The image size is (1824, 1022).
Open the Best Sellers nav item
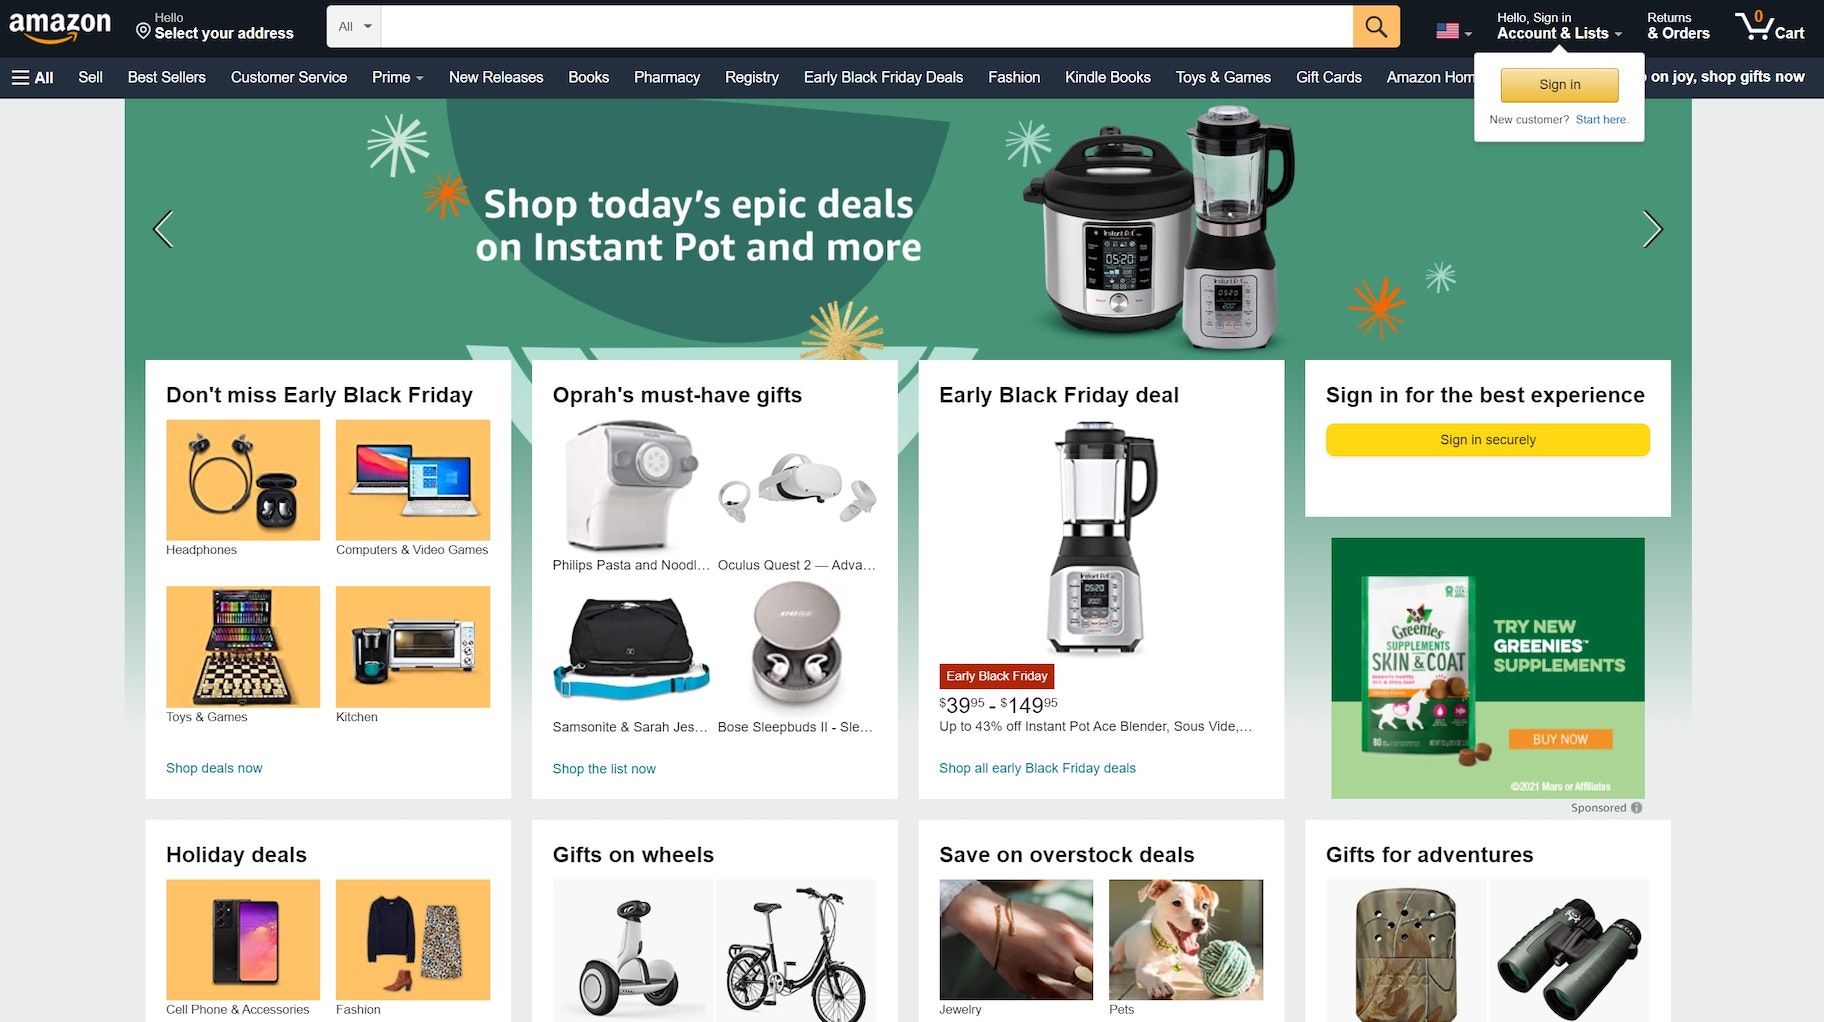point(166,77)
